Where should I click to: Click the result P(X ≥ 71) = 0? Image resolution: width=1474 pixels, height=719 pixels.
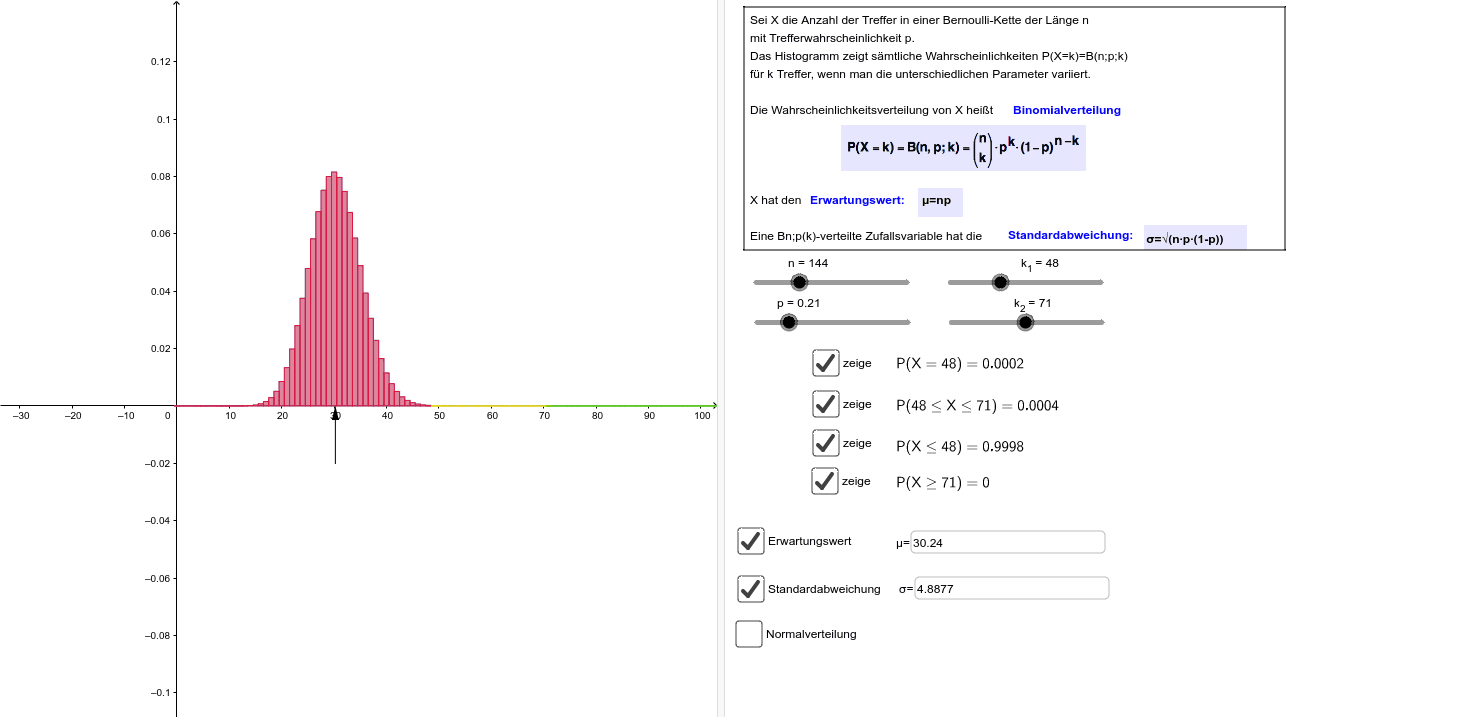(943, 482)
